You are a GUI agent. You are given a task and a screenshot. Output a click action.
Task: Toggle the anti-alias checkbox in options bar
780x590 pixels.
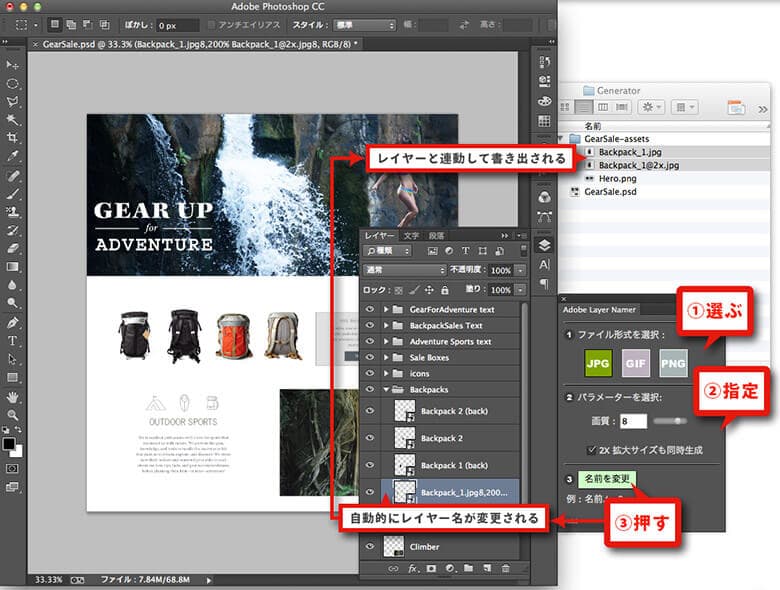point(211,24)
